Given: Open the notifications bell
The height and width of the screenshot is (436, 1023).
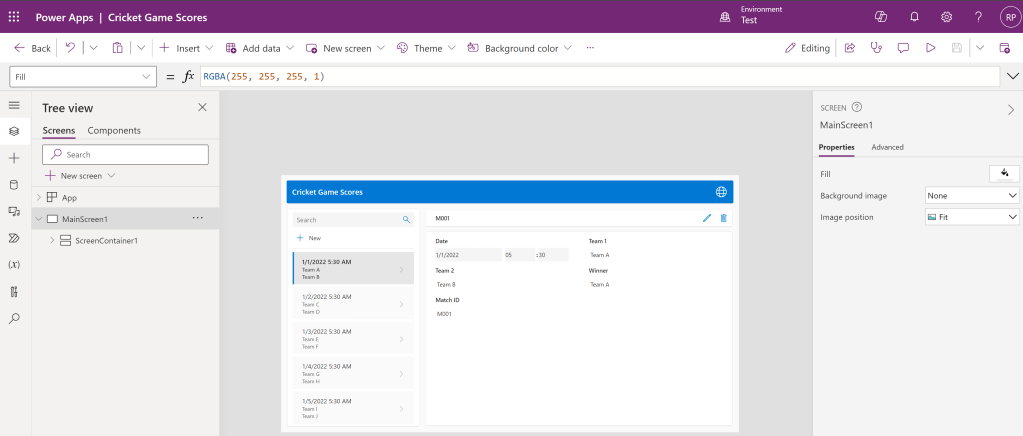Looking at the screenshot, I should point(914,17).
